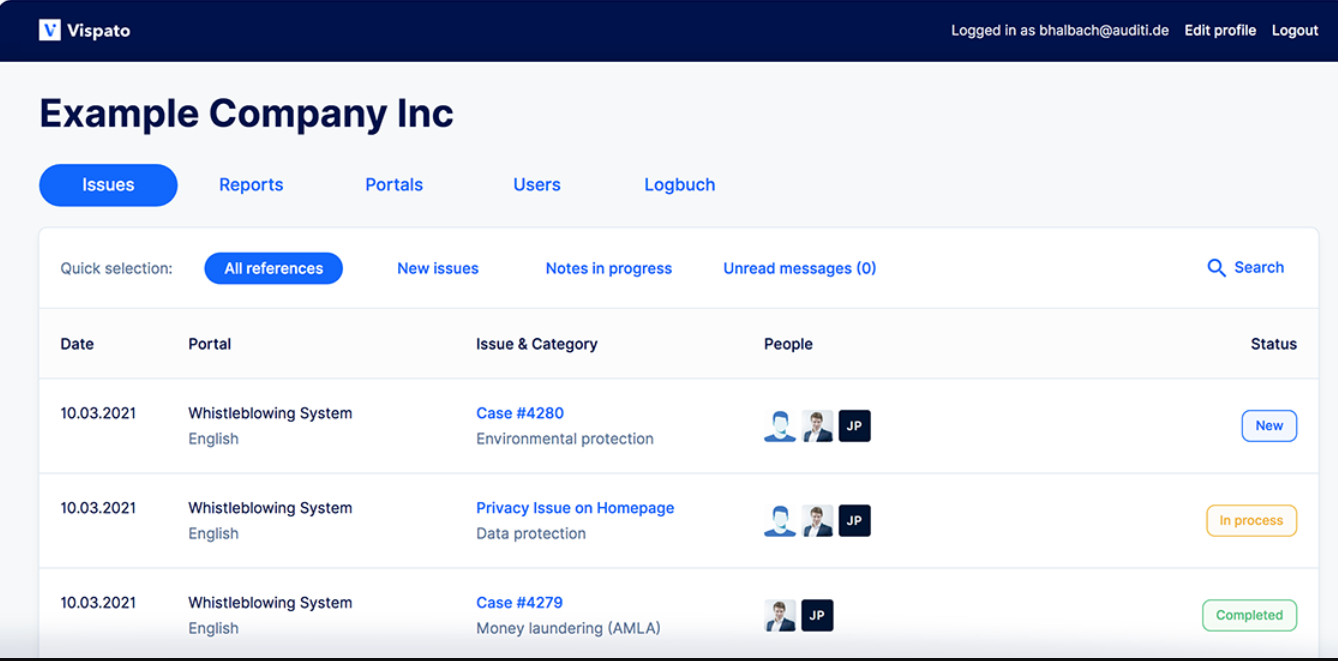Enable the Notes in progress filter

(608, 268)
